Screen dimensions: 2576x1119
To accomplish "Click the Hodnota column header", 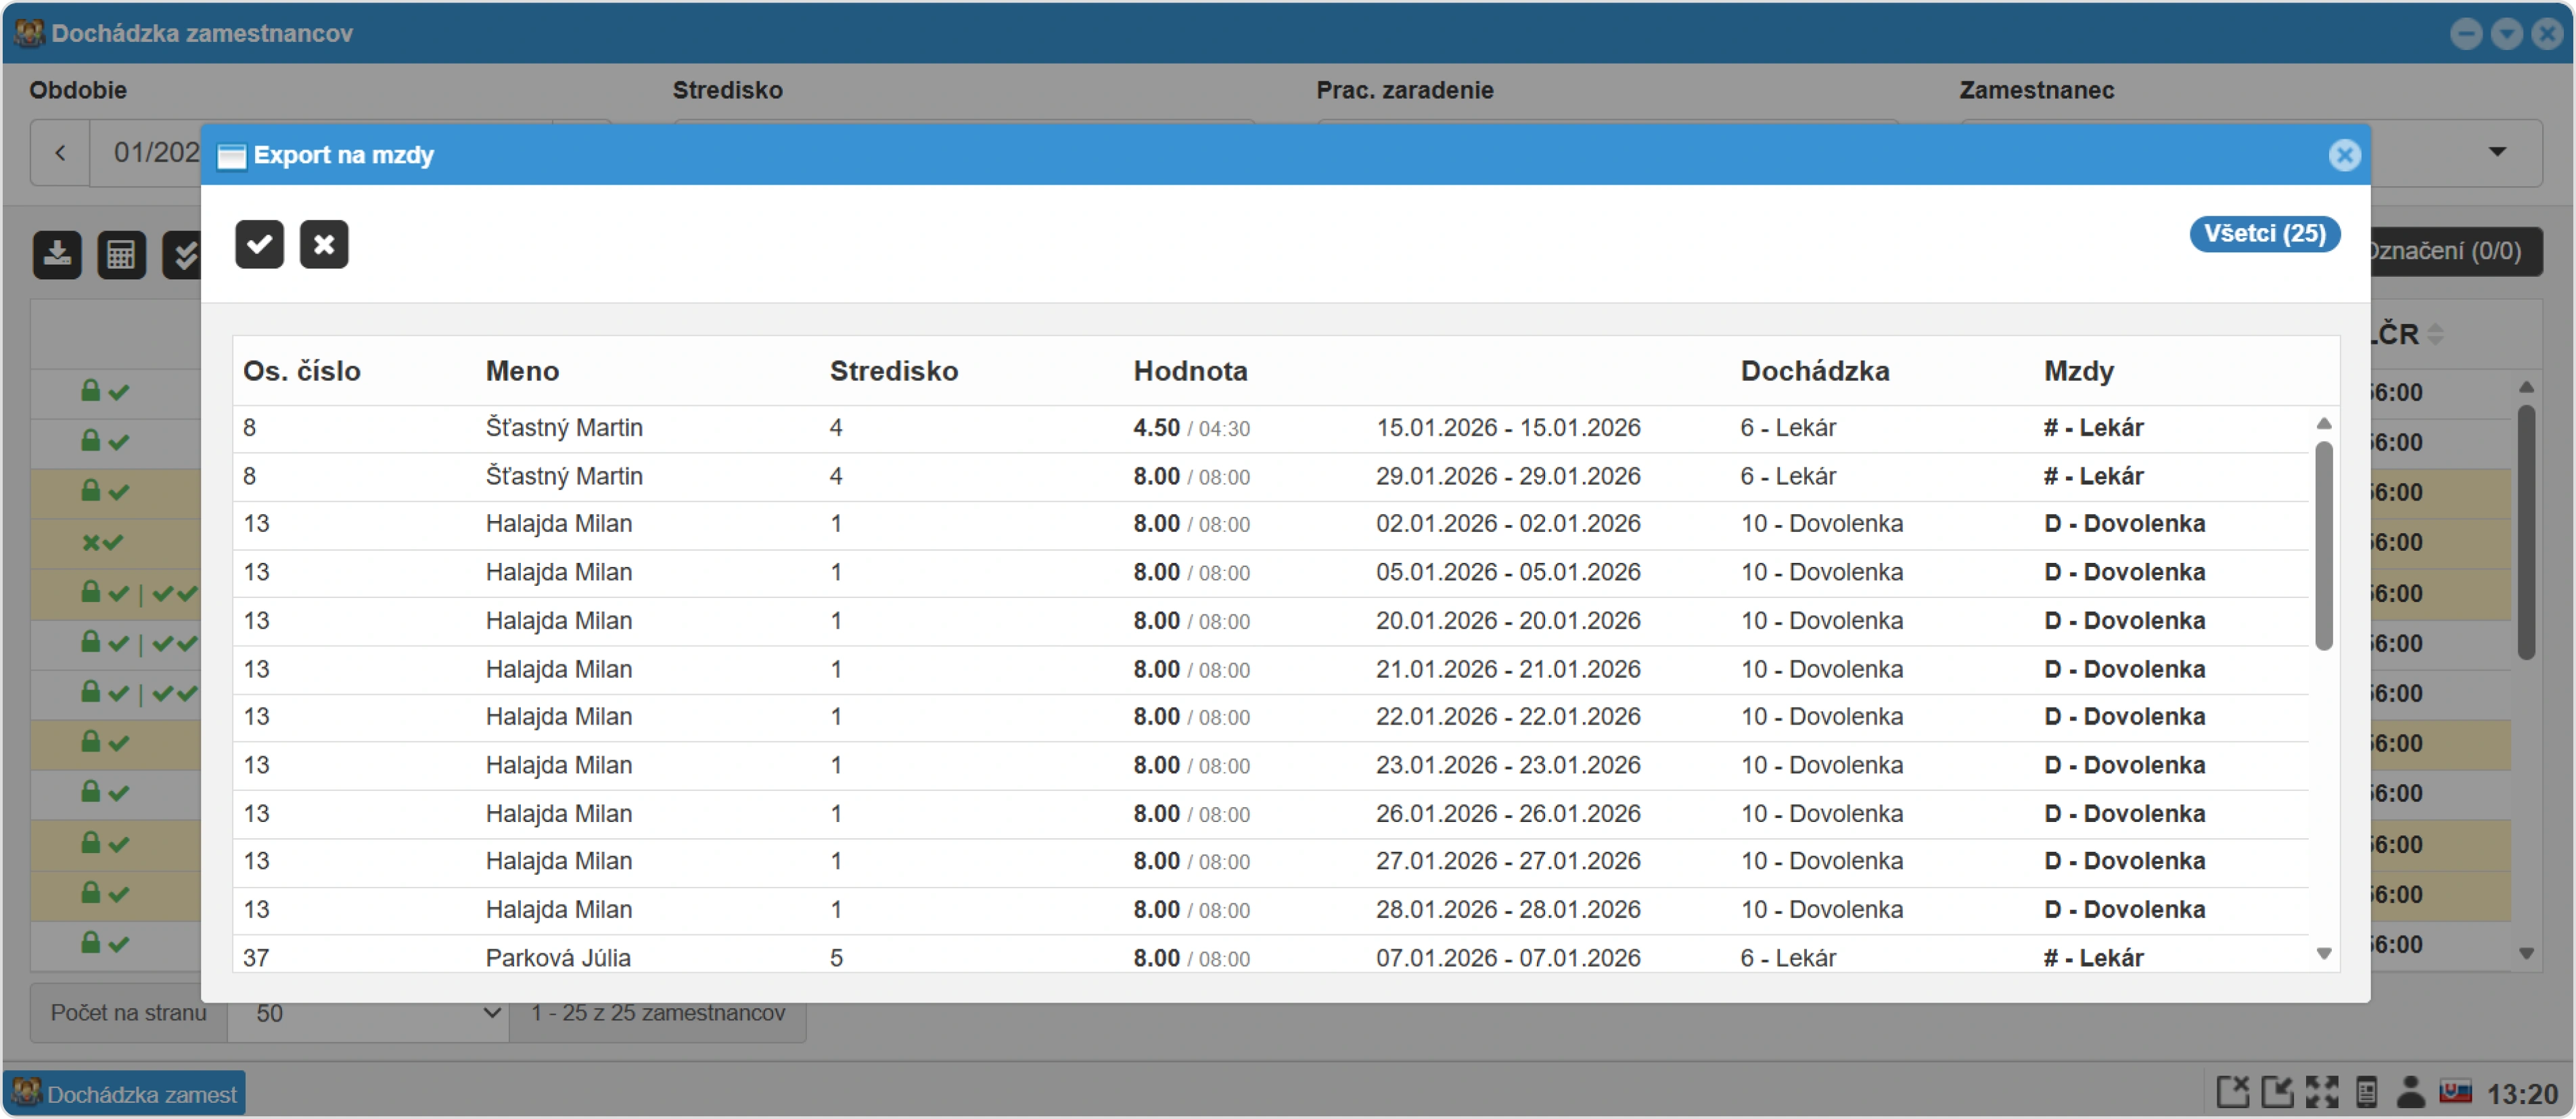I will 1190,371.
